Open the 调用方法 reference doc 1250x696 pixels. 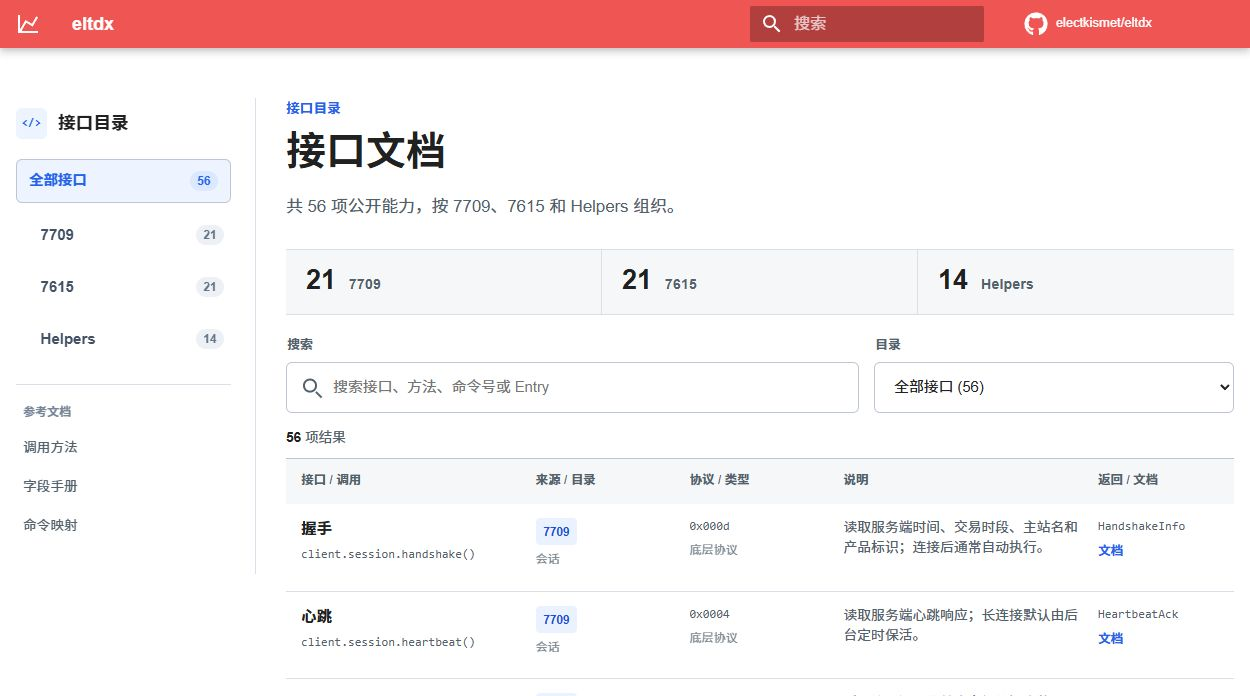coord(50,447)
